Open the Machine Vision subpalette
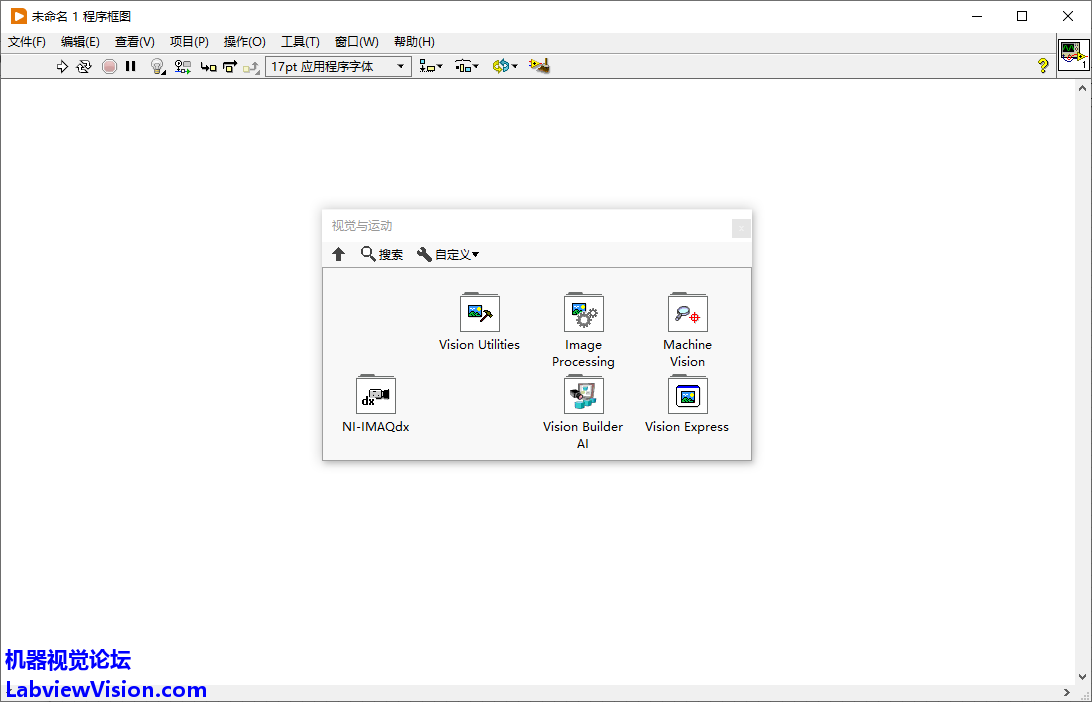 (687, 330)
